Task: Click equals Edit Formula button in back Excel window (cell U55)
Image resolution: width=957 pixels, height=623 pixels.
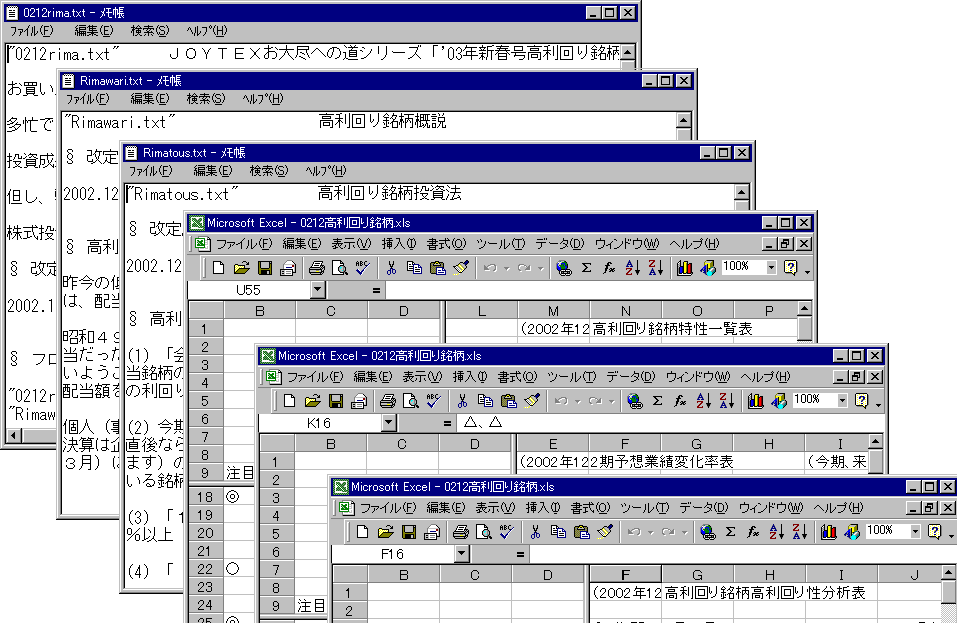Action: [x=376, y=290]
